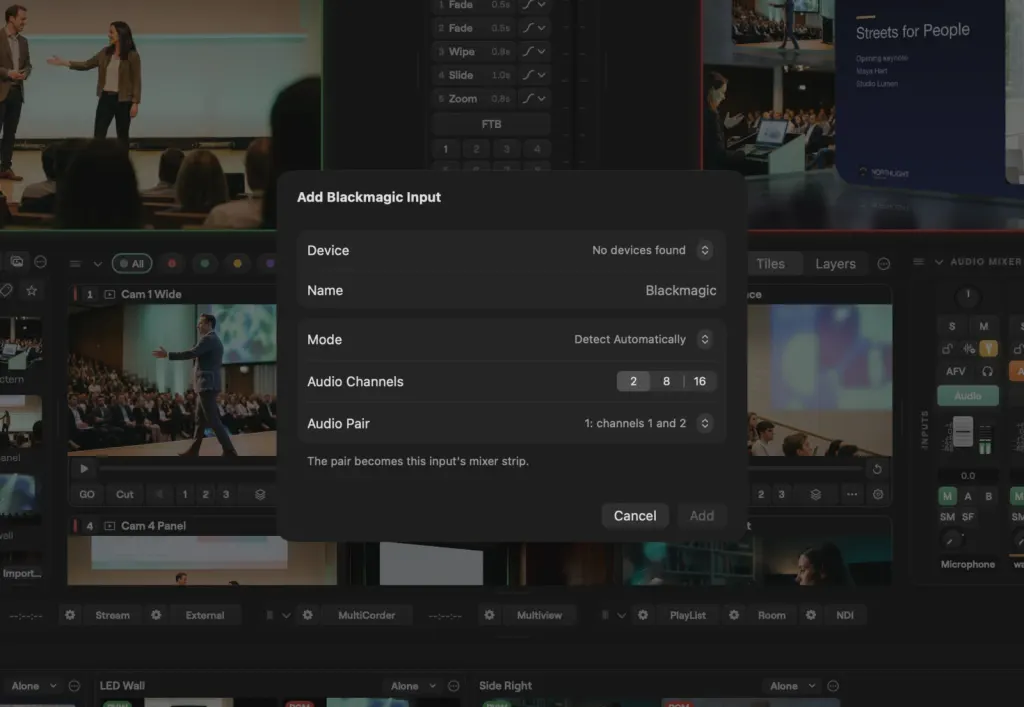This screenshot has width=1024, height=707.
Task: Click the layers stack icon on the right tile
Action: point(816,494)
